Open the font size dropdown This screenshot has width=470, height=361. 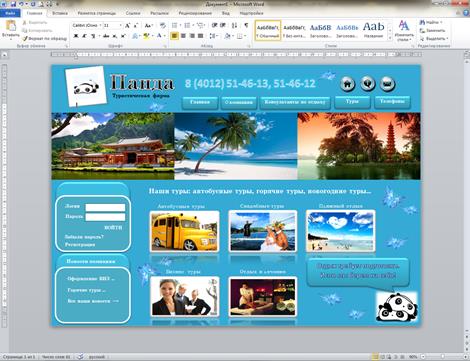click(120, 25)
